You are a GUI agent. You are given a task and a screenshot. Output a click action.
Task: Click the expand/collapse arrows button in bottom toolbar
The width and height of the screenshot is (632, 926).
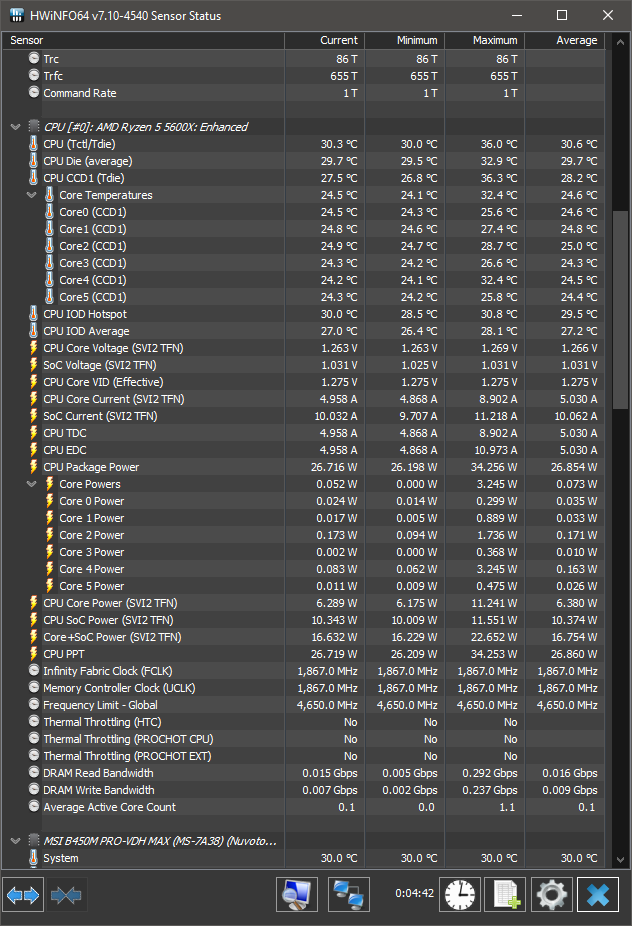[x=23, y=895]
